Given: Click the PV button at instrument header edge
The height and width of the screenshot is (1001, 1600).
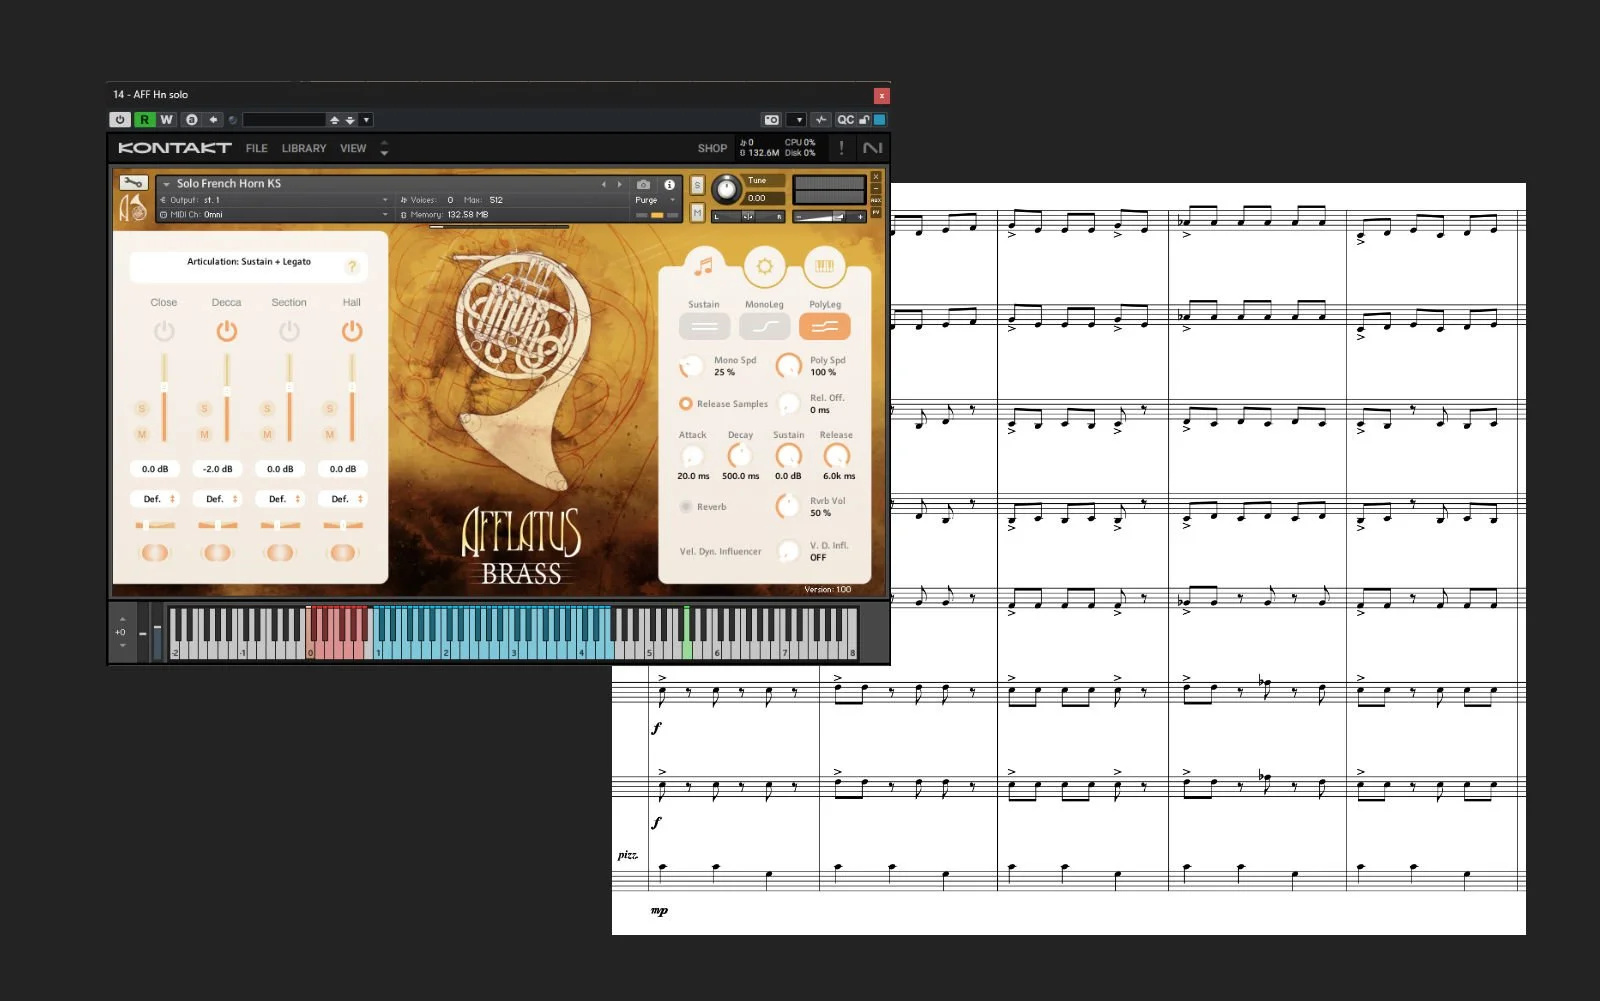Looking at the screenshot, I should coord(876,212).
